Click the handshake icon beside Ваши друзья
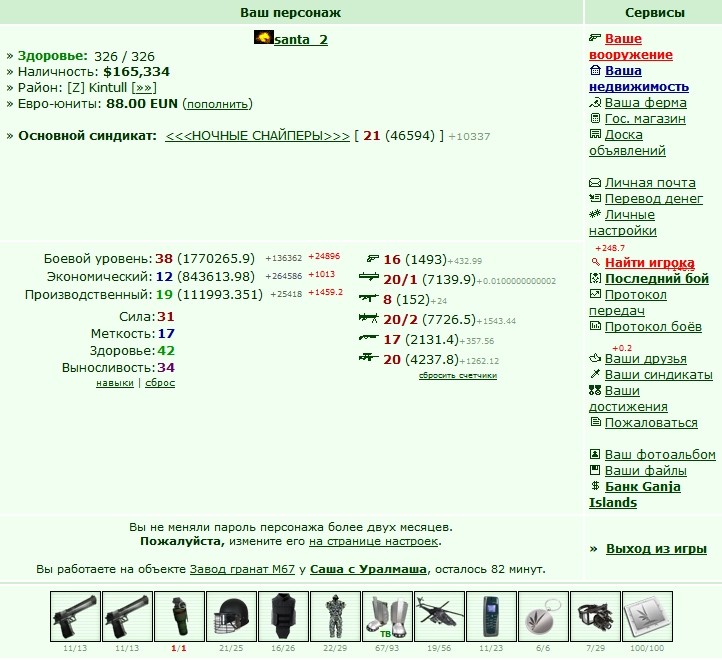 point(595,358)
